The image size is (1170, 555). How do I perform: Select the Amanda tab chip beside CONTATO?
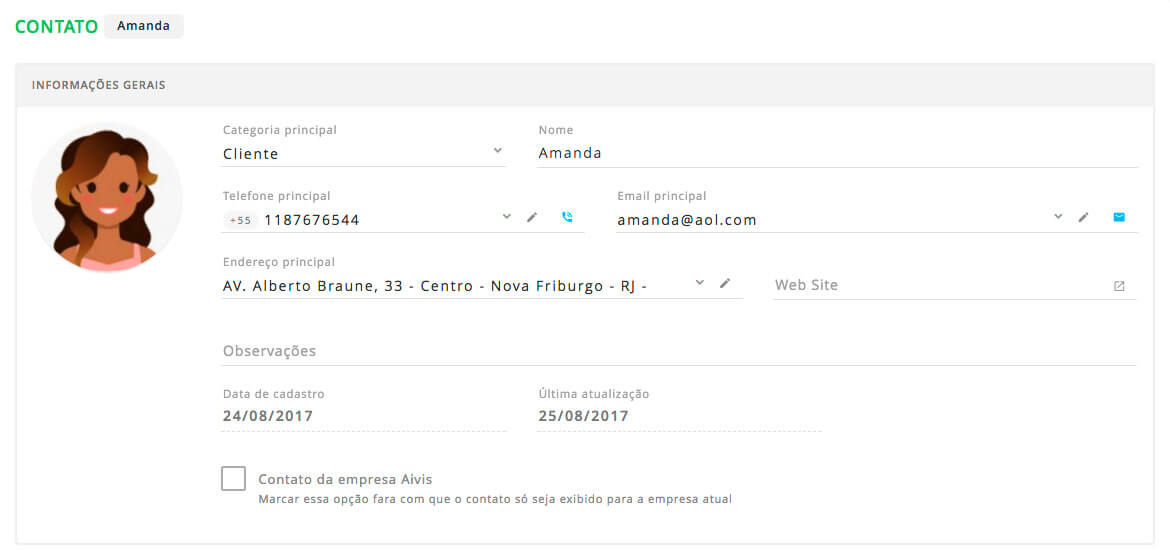click(x=143, y=26)
